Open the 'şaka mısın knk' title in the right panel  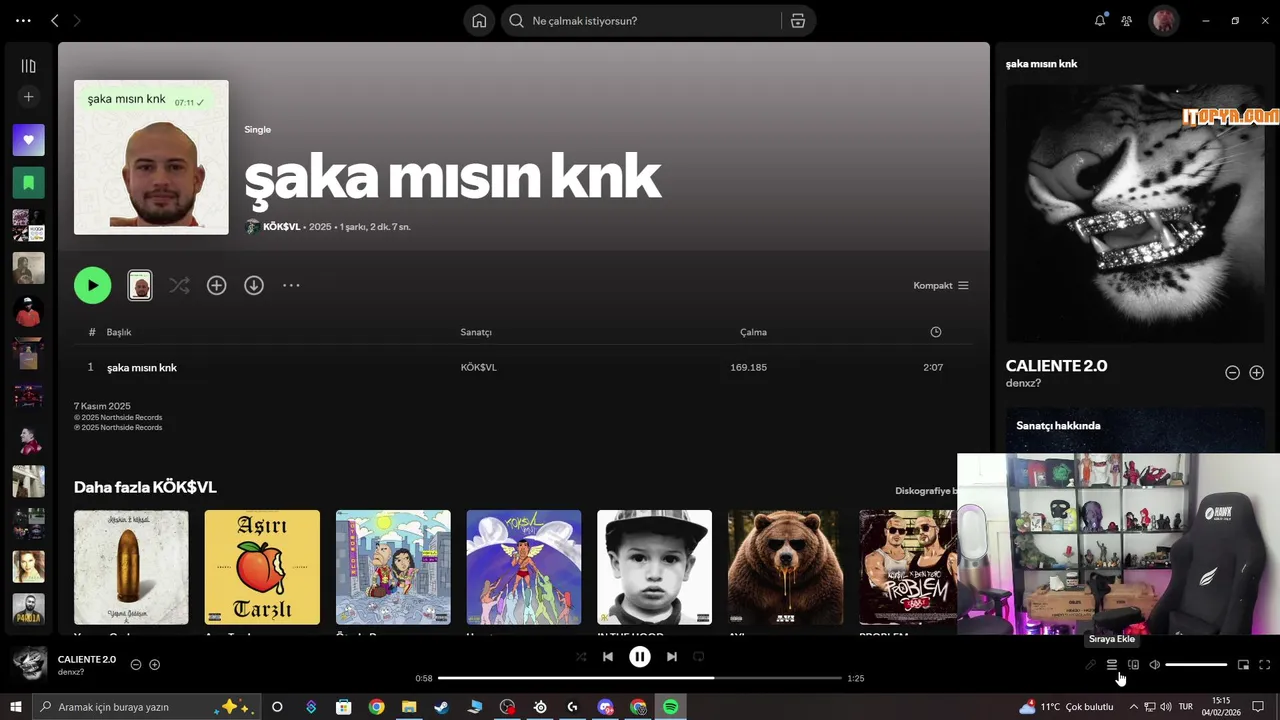pos(1041,64)
